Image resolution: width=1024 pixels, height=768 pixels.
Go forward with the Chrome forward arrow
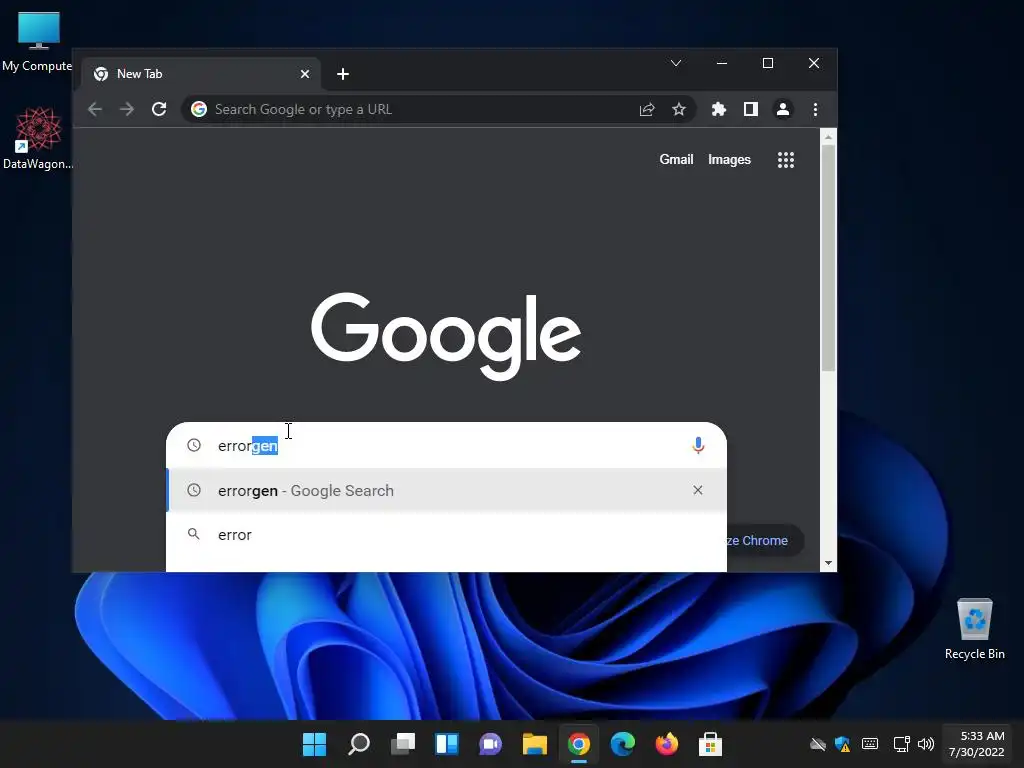click(x=127, y=109)
